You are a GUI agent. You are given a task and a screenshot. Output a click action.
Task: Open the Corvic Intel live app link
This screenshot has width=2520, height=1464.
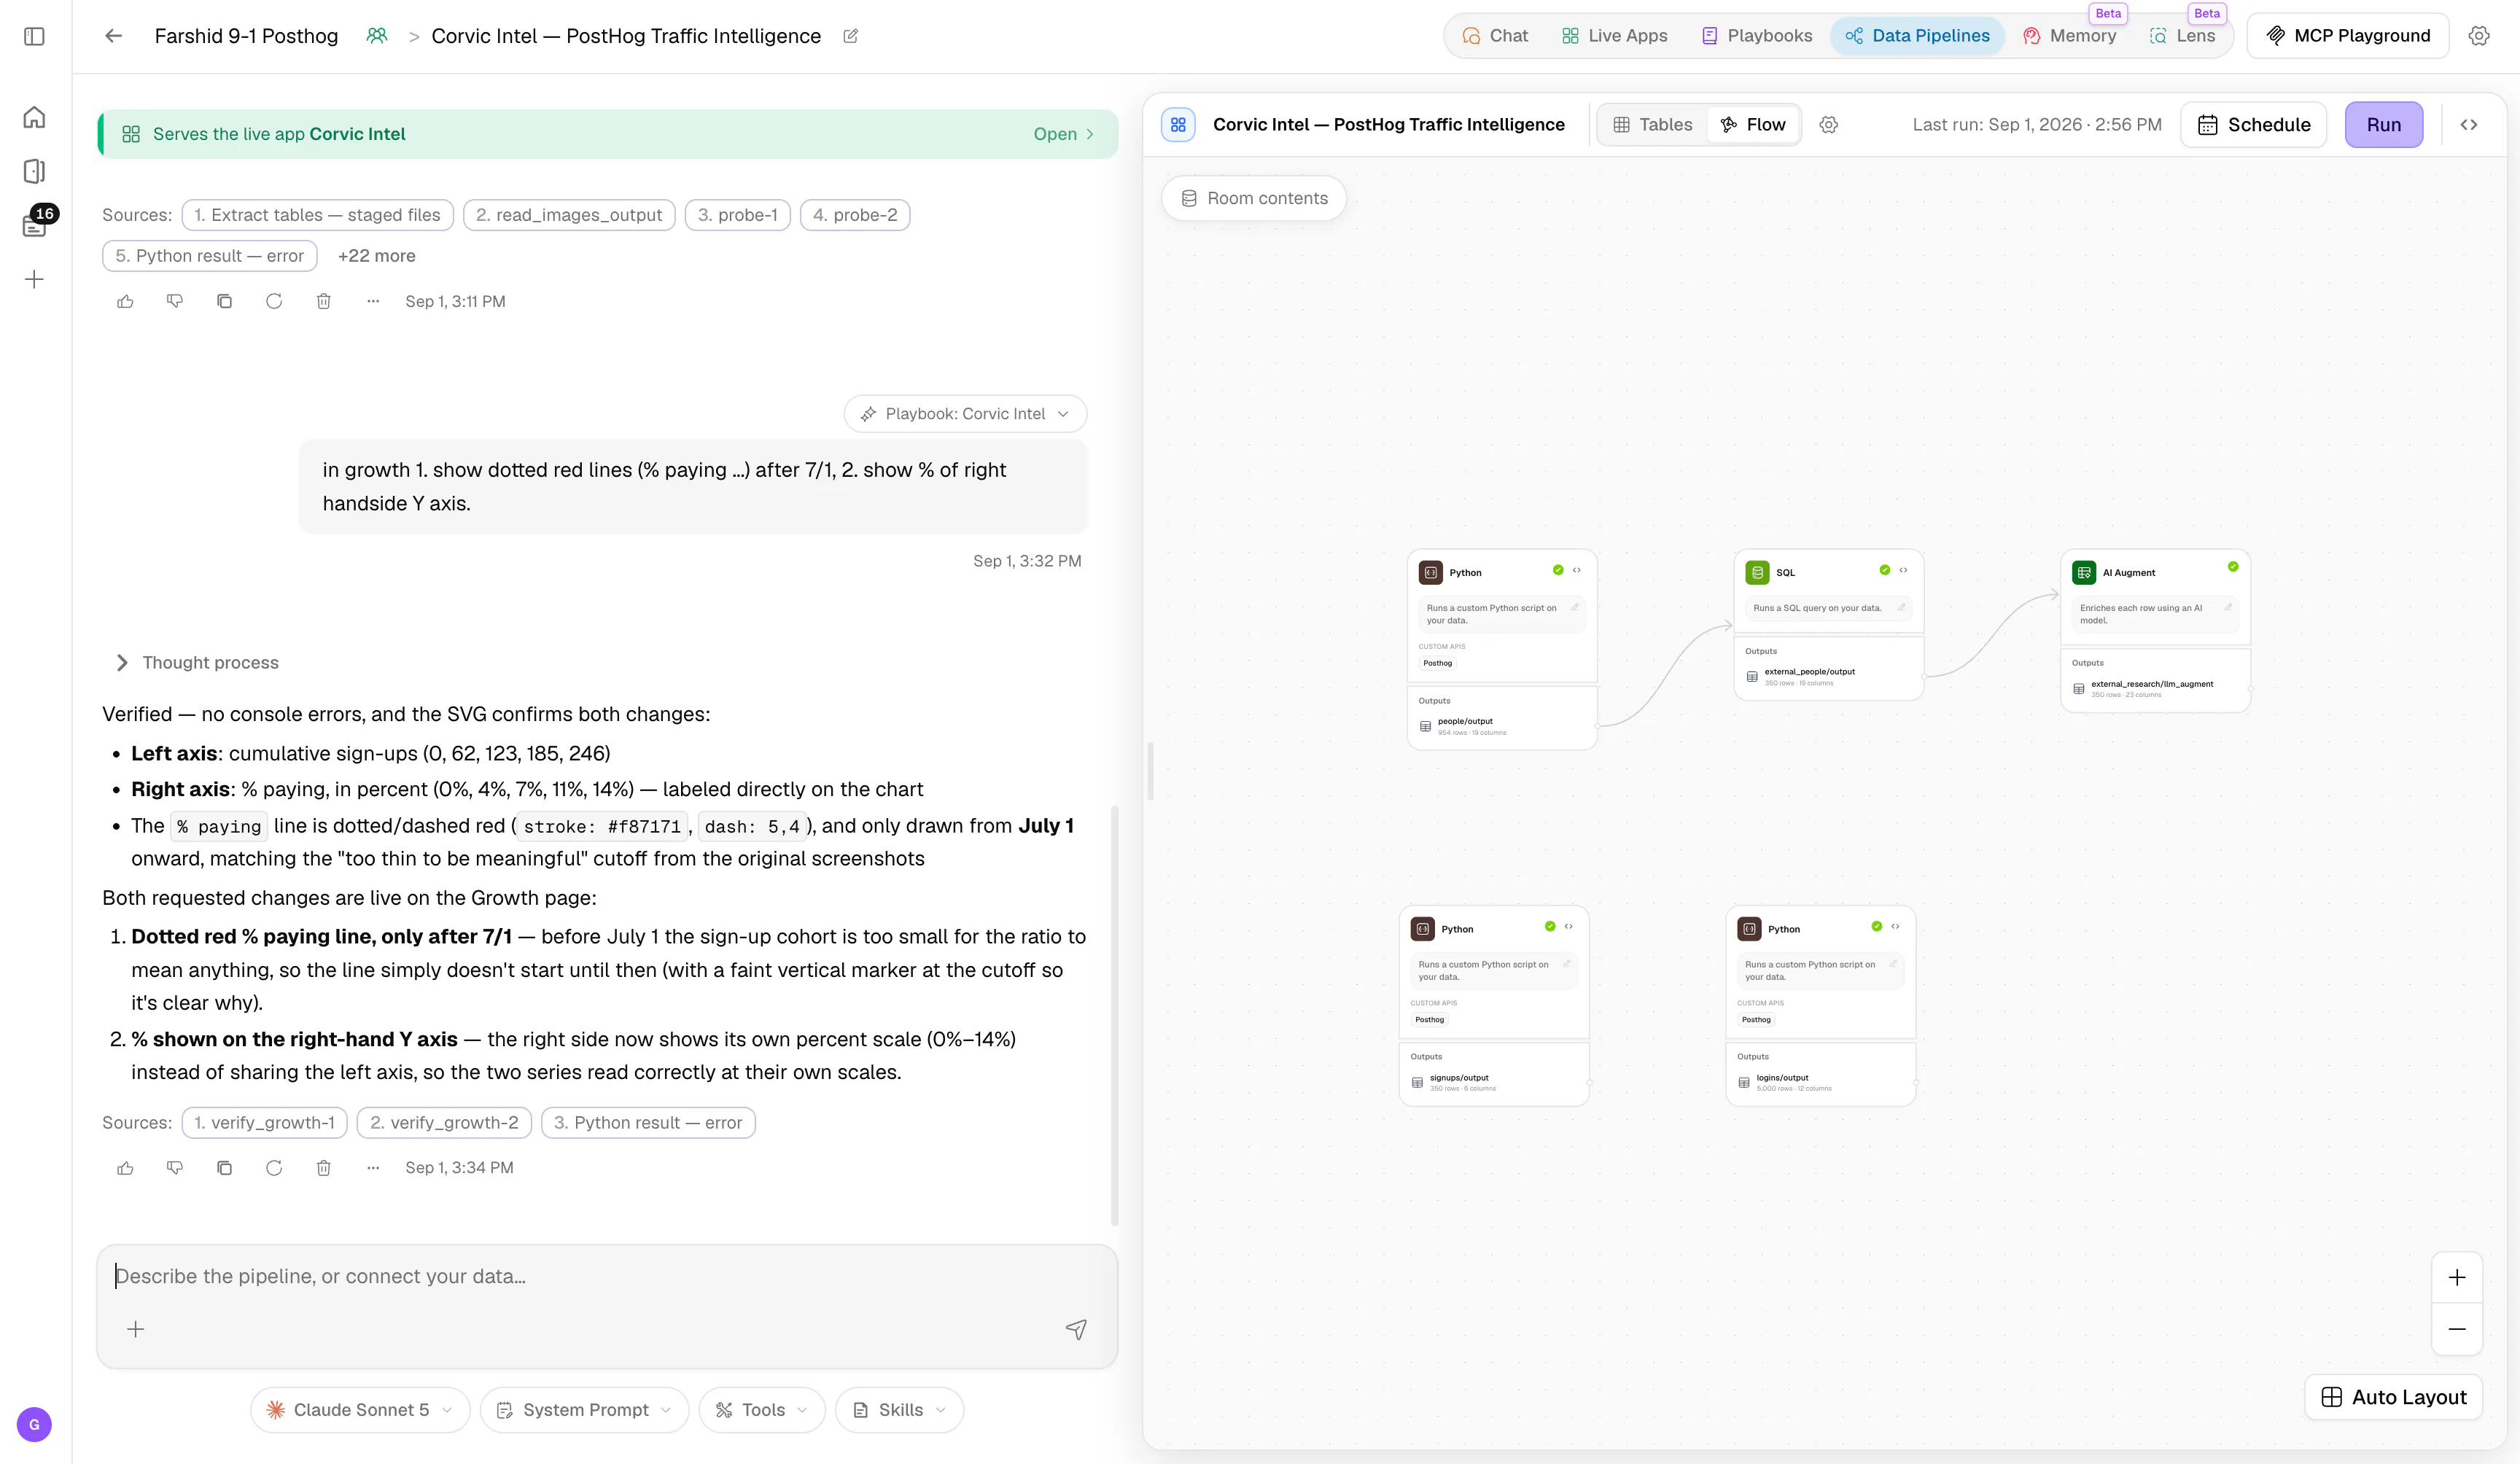coord(1064,134)
